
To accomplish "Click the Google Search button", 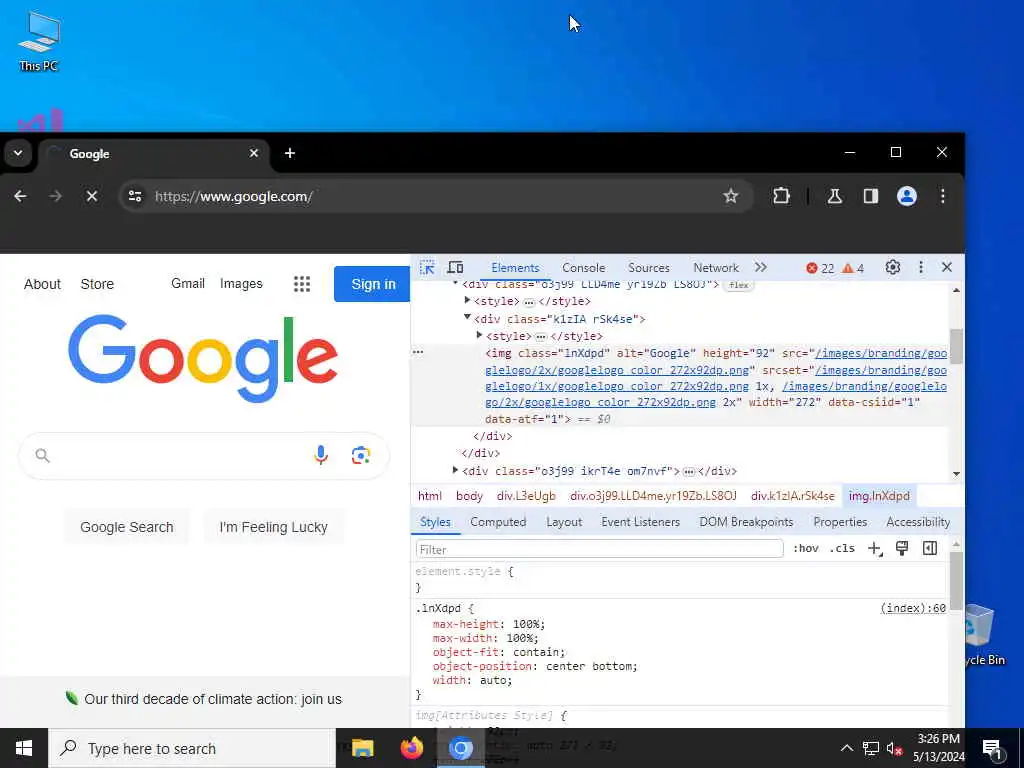I will point(127,527).
